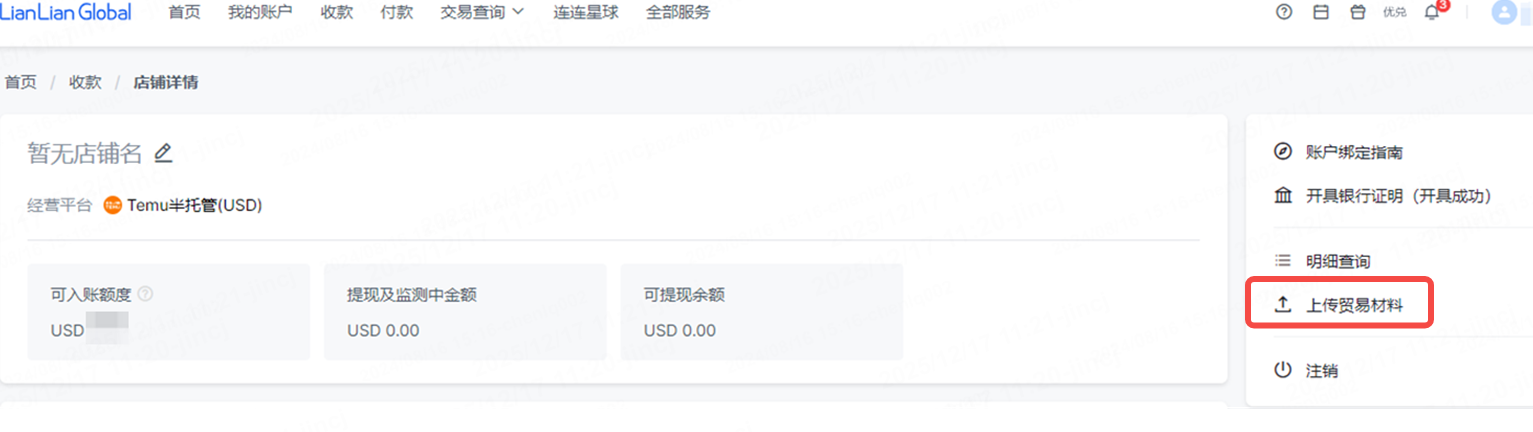1533x432 pixels.
Task: Click the Temu platform logo icon
Action: [x=113, y=205]
